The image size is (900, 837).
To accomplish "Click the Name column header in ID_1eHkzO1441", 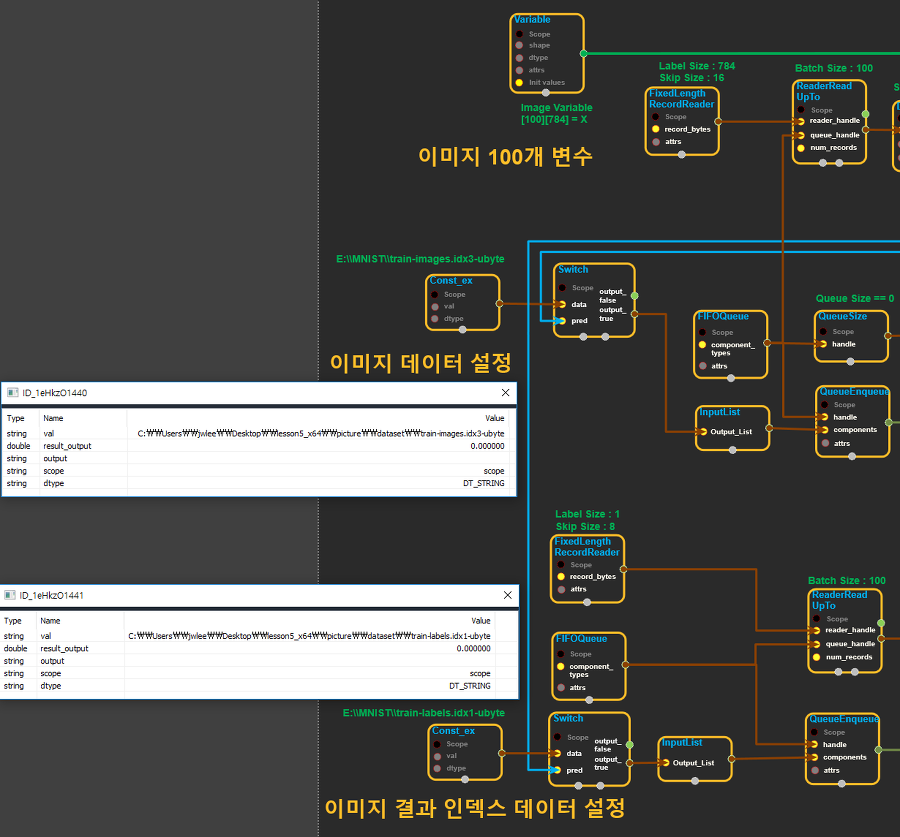I will tap(51, 621).
